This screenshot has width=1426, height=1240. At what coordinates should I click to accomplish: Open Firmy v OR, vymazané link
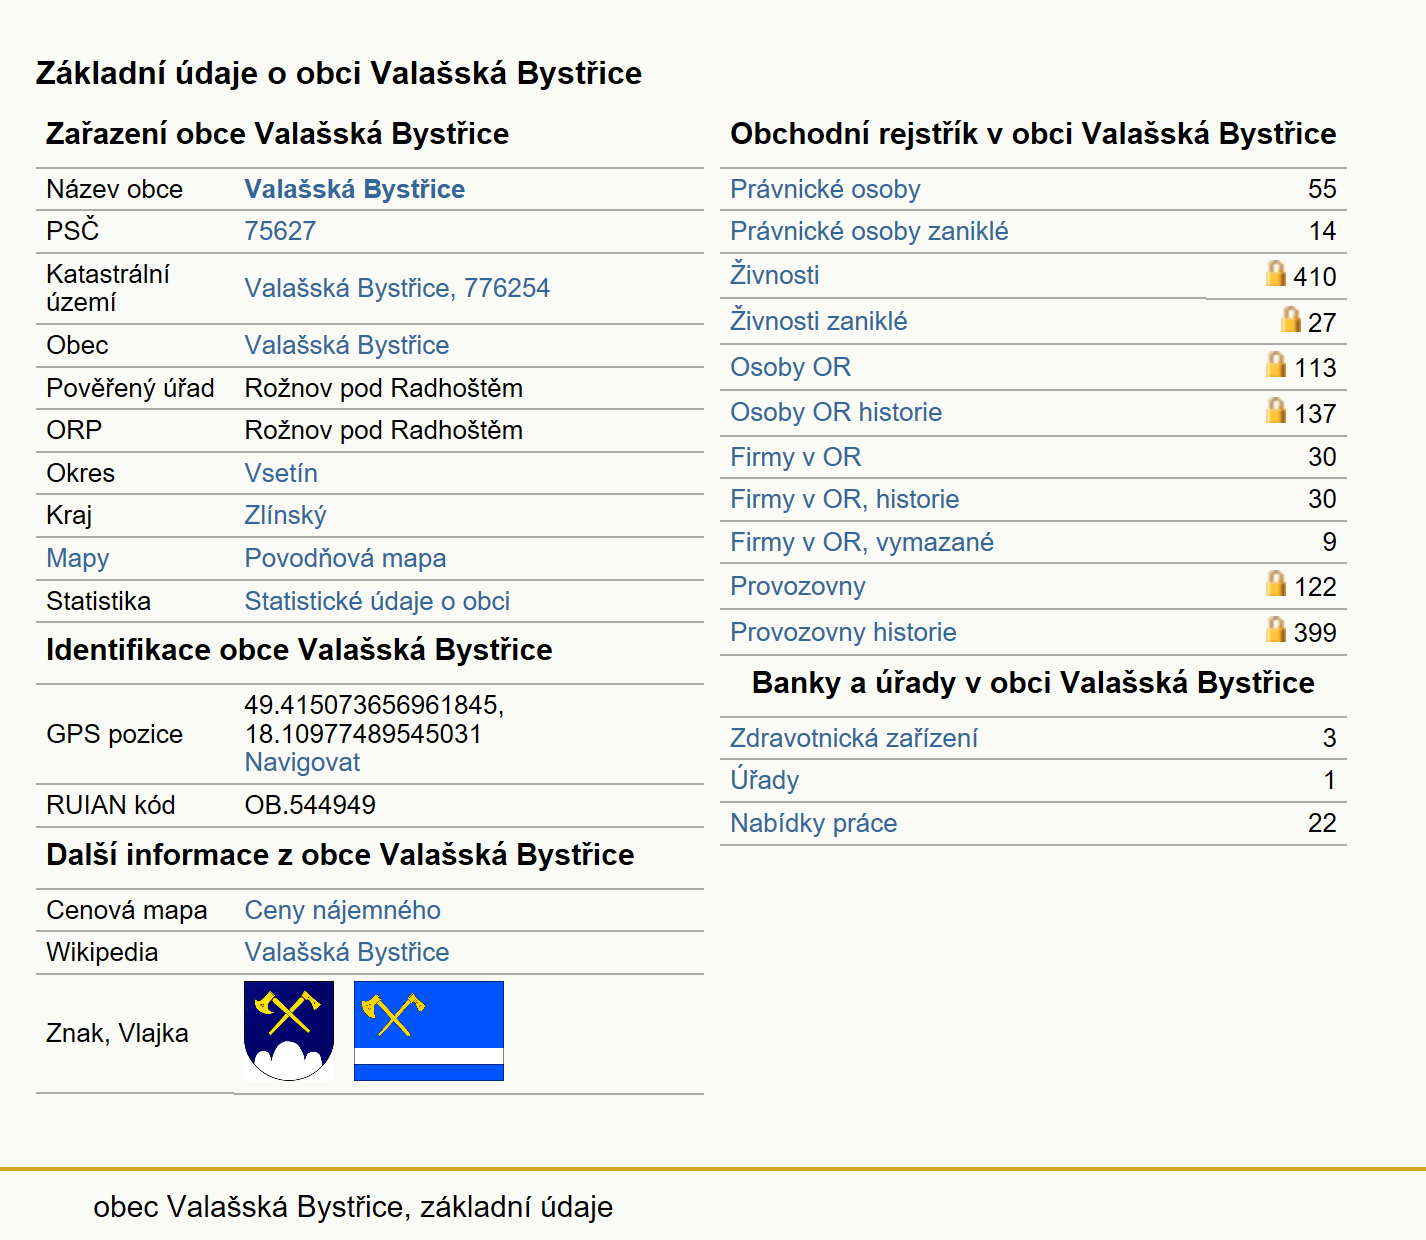click(x=862, y=542)
